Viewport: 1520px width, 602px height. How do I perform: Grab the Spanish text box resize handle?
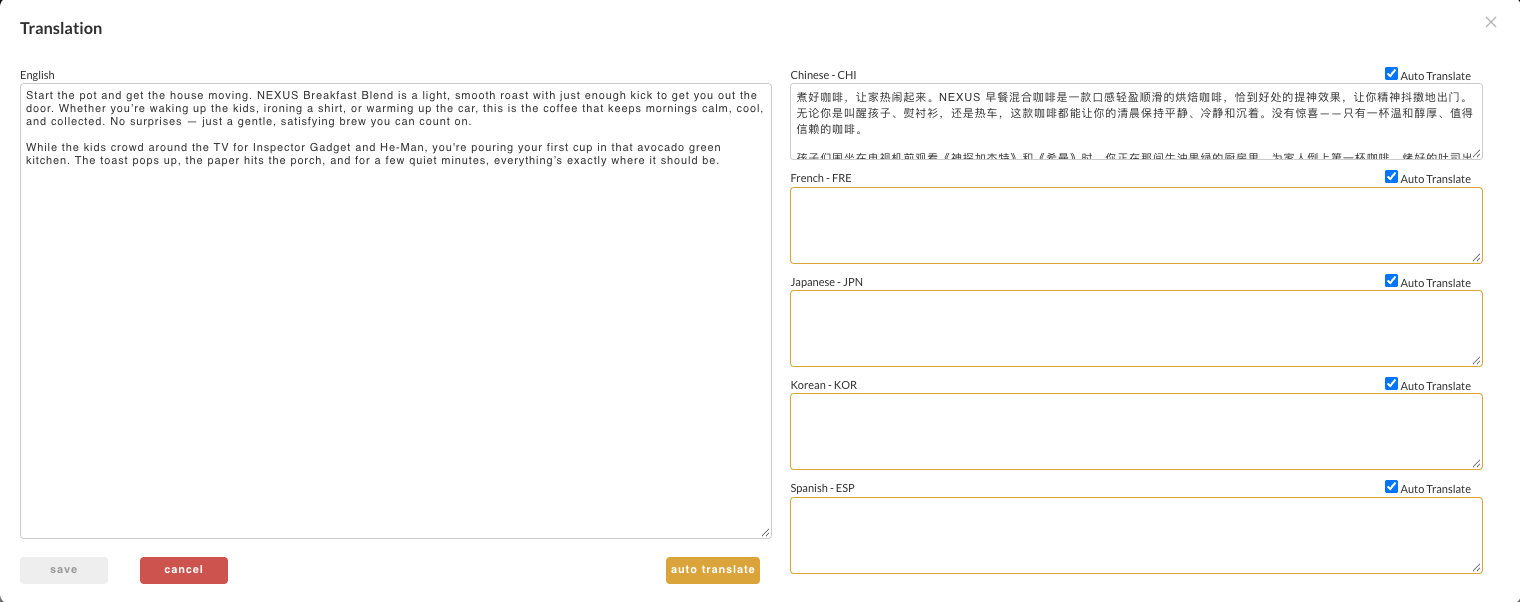[1477, 568]
